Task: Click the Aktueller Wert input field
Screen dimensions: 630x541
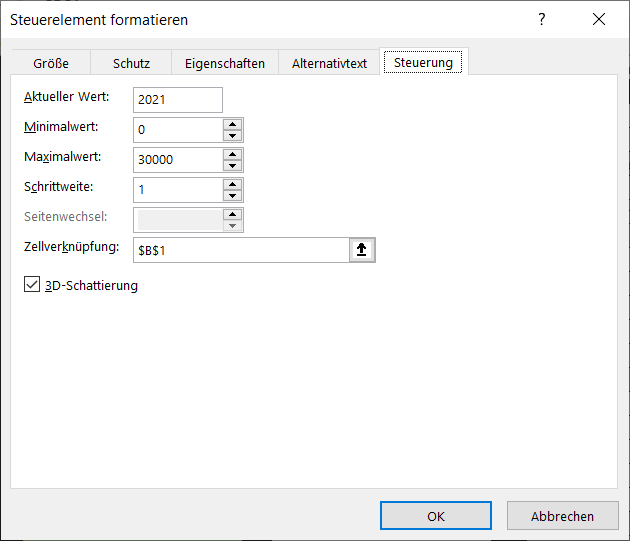Action: 177,100
